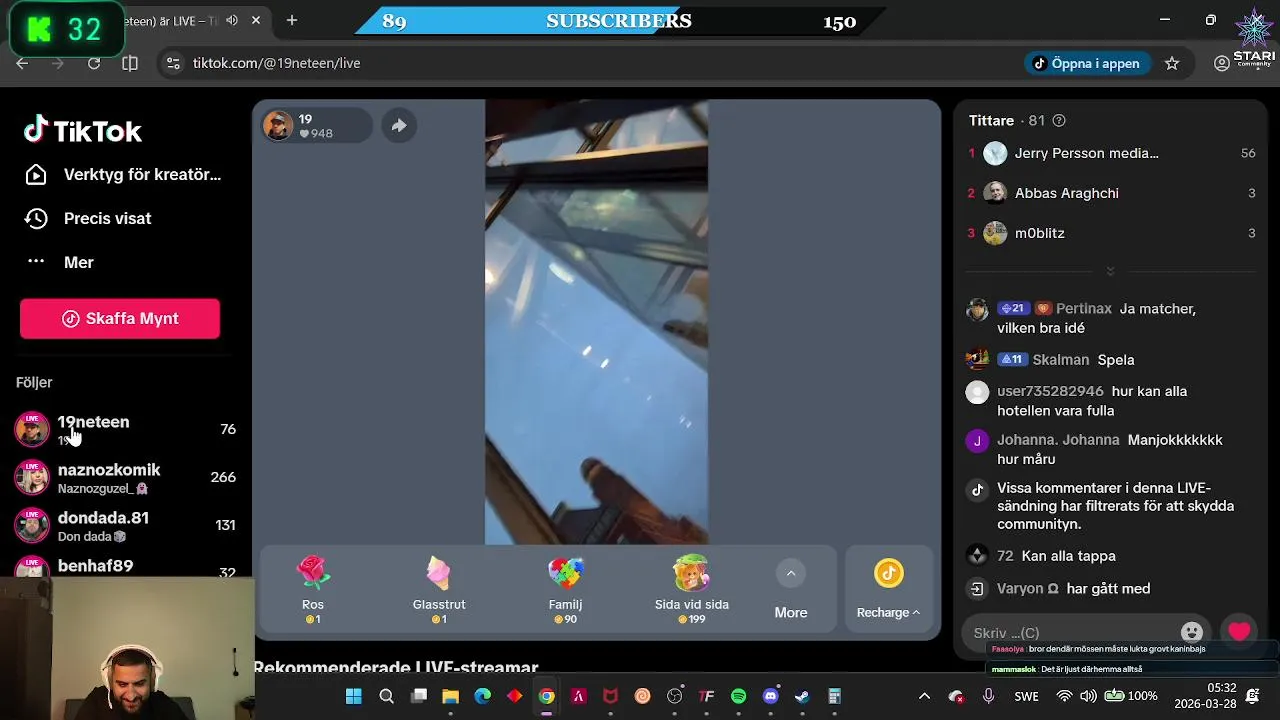Send the Sida vid sida gift
This screenshot has width=1280, height=720.
pos(691,590)
